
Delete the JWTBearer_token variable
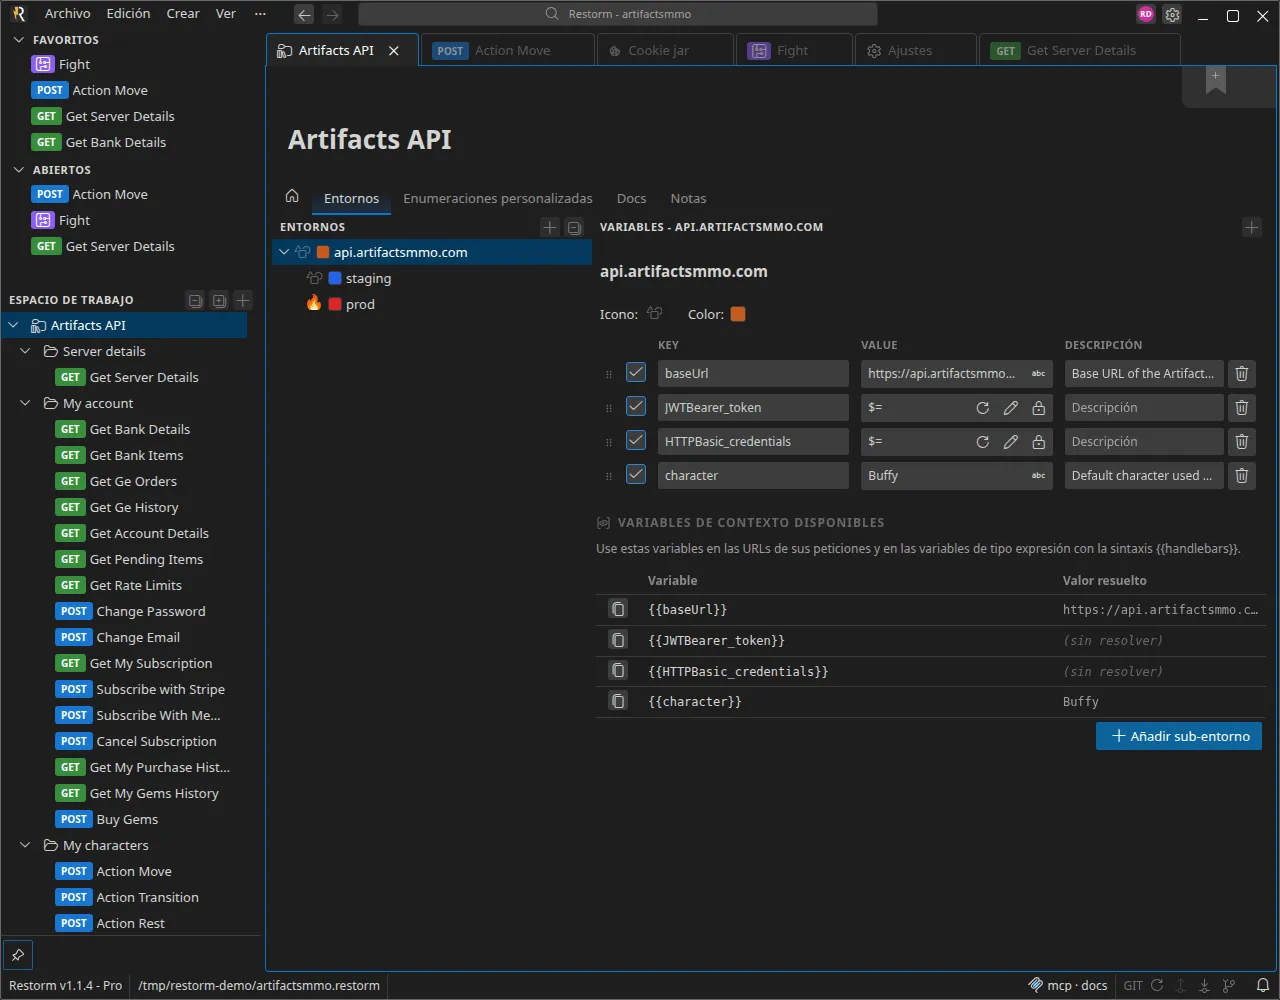coord(1242,407)
